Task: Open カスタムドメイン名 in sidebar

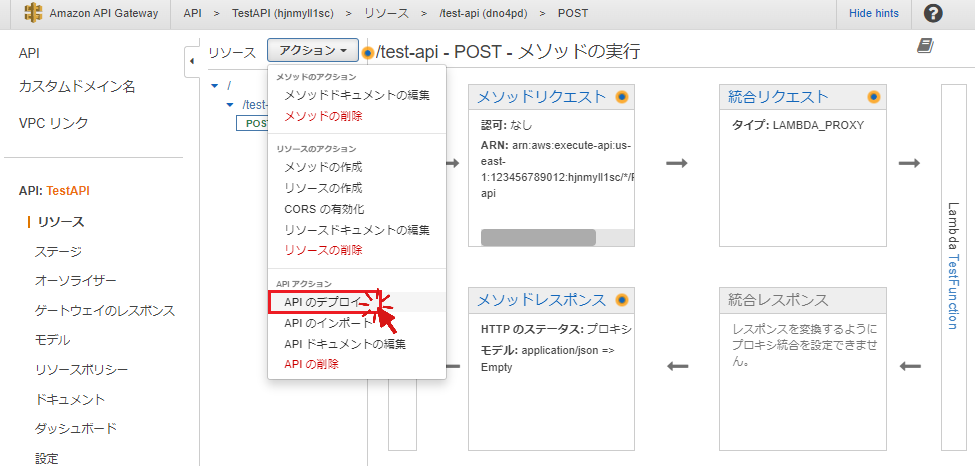Action: click(x=77, y=86)
